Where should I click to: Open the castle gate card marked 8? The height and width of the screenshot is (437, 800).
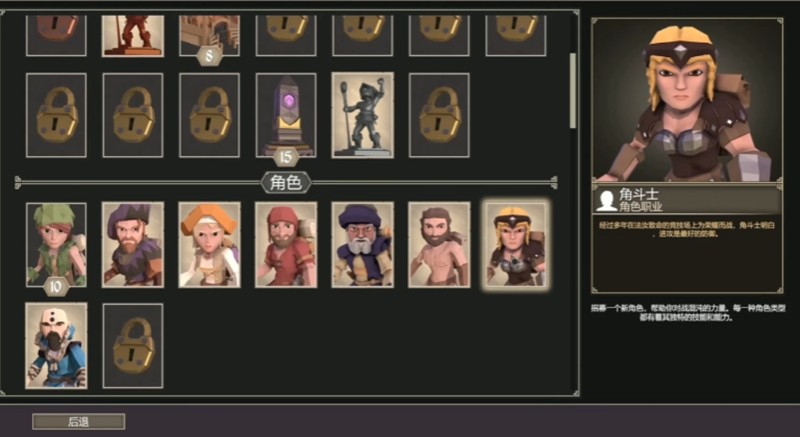click(209, 35)
